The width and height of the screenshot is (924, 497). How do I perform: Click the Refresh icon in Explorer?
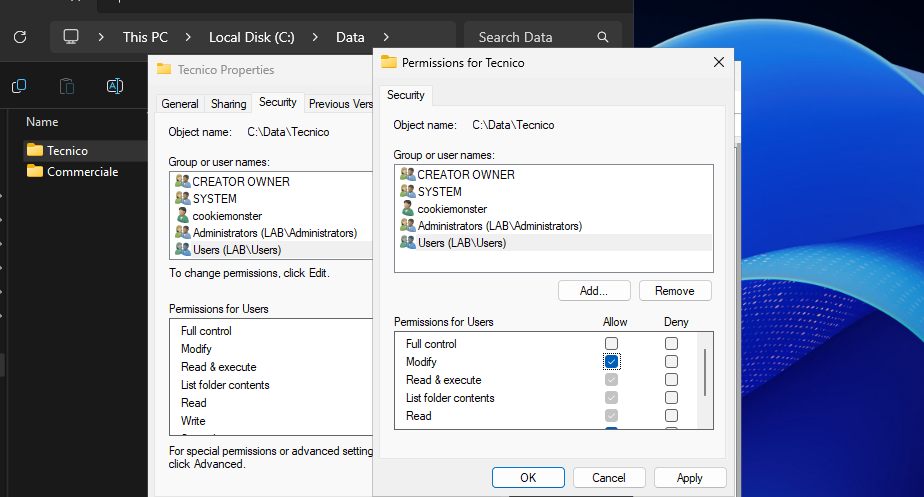19,37
